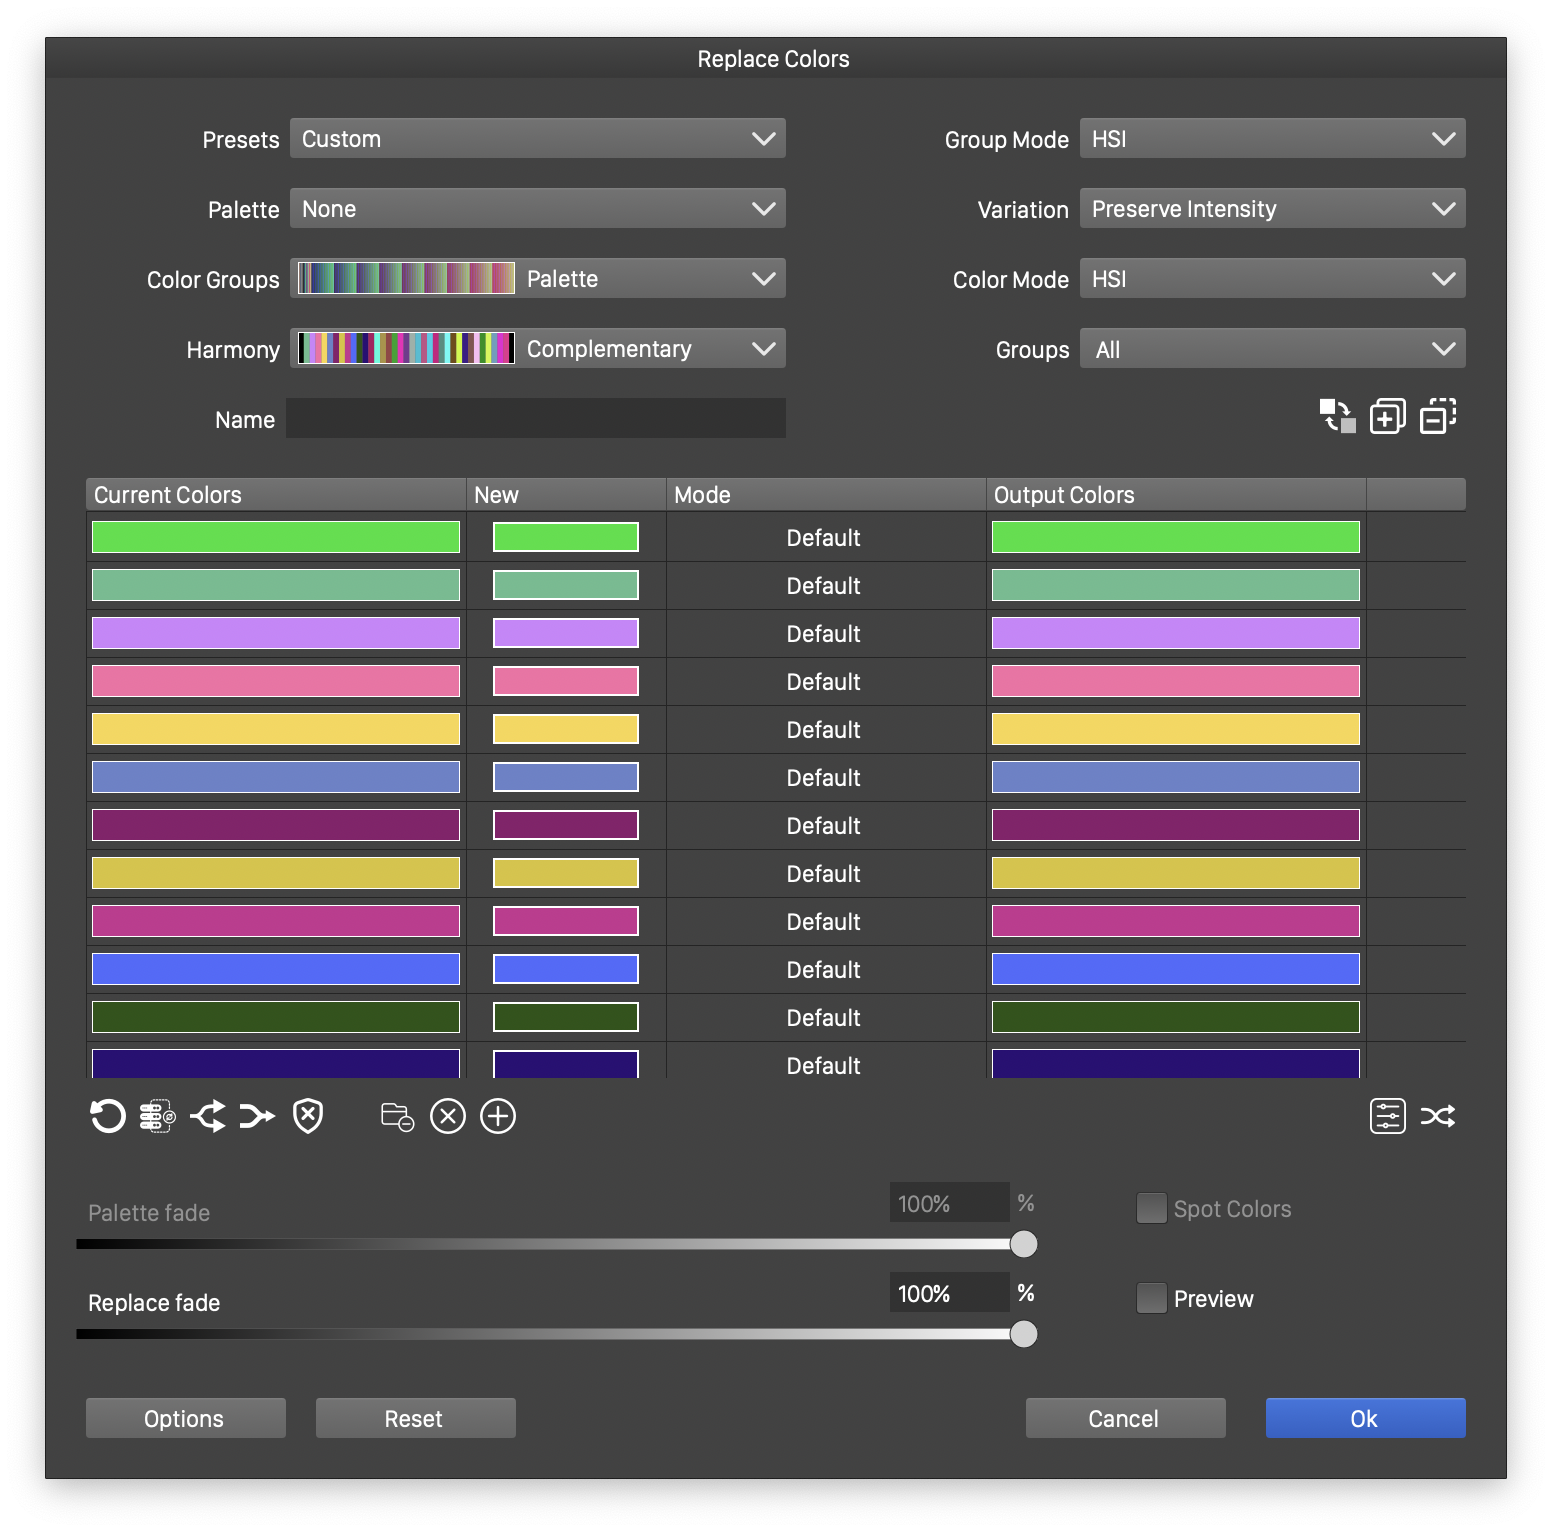Toggle the Spot Colors checkbox
The width and height of the screenshot is (1552, 1532).
(x=1152, y=1208)
